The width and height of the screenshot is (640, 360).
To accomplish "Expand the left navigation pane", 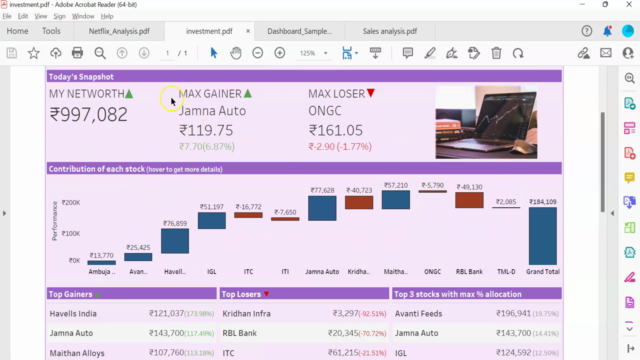I will pyautogui.click(x=4, y=213).
